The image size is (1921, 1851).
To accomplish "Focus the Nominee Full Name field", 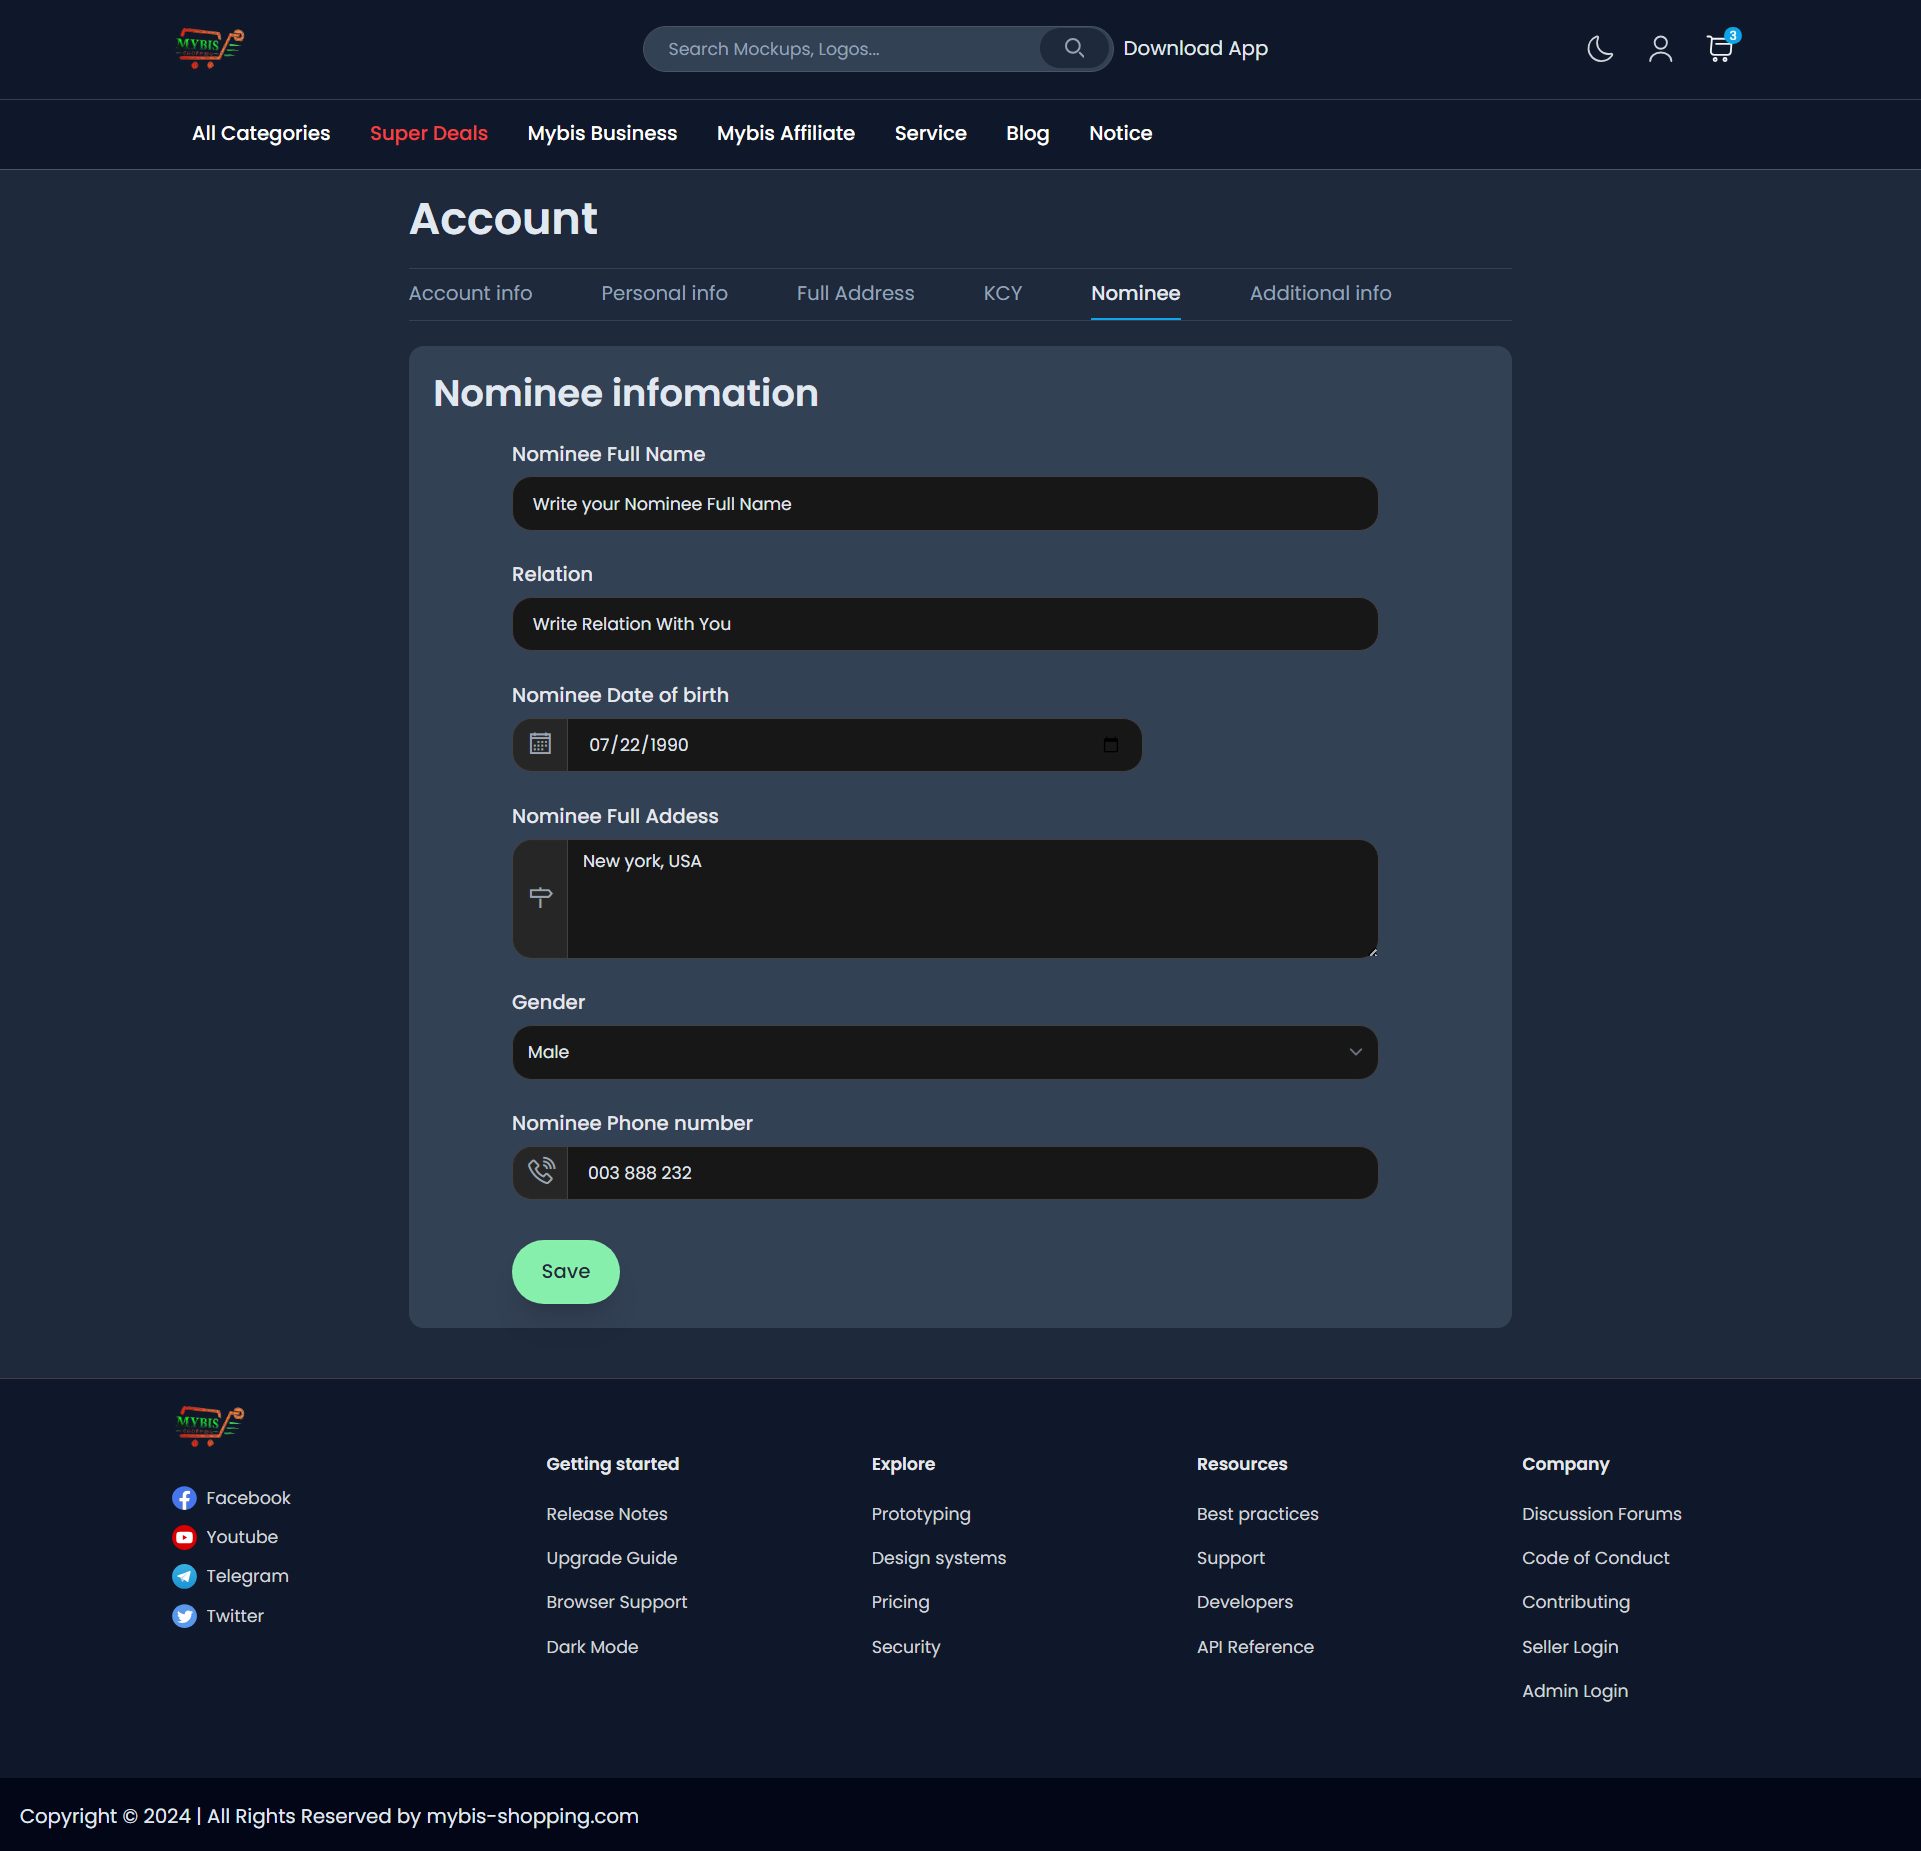I will click(x=944, y=504).
